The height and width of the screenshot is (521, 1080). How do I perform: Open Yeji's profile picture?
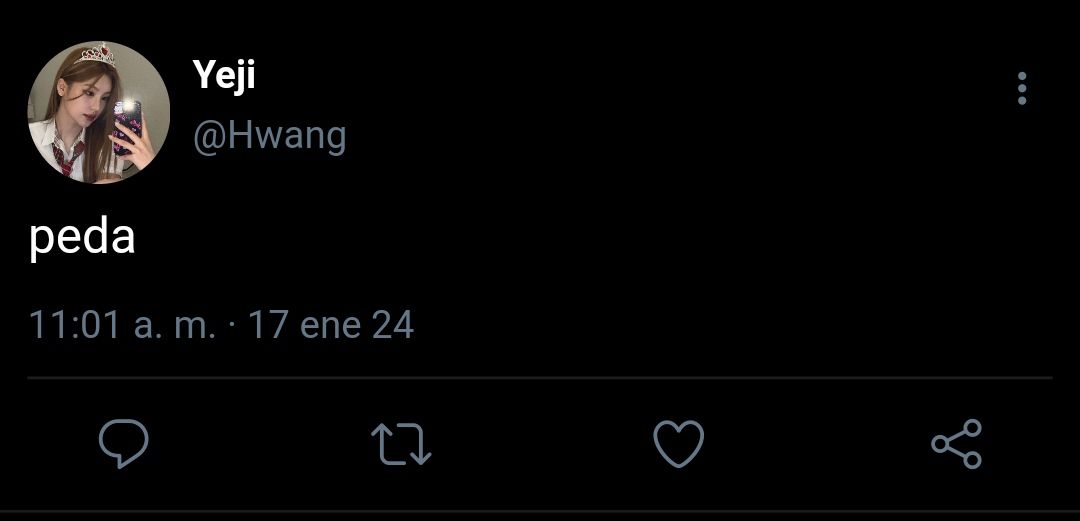[98, 112]
